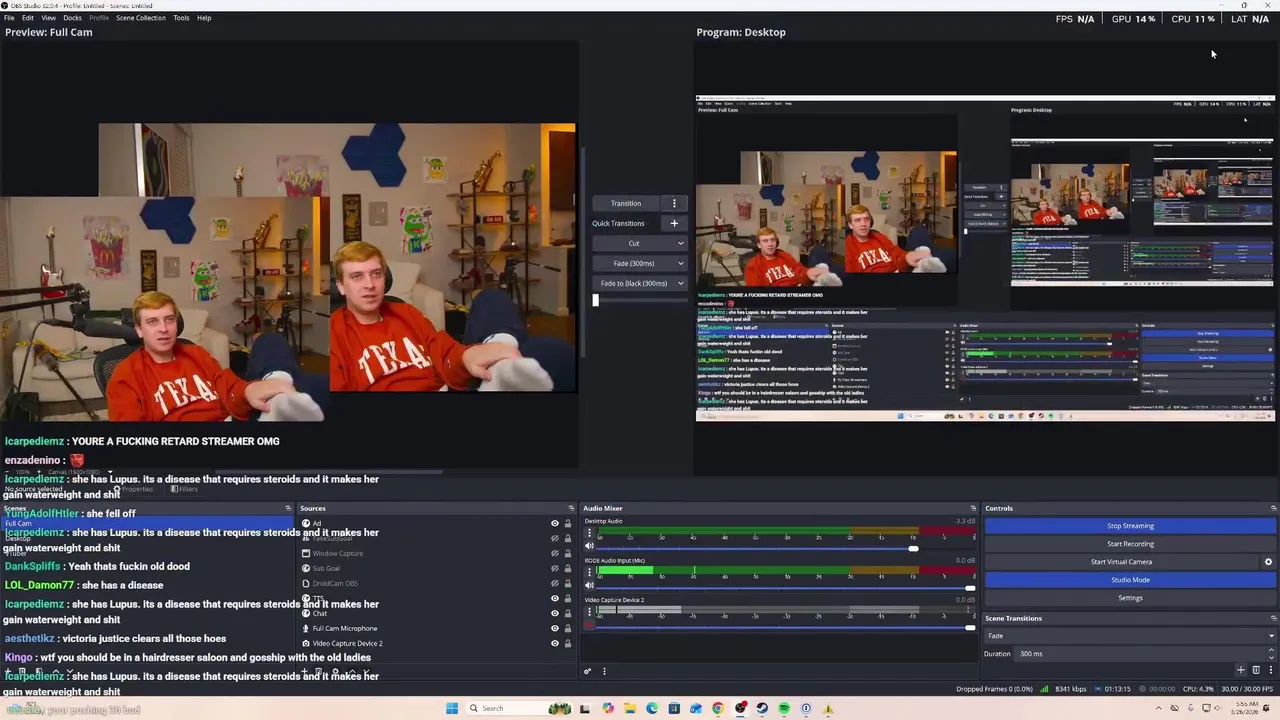The width and height of the screenshot is (1280, 720).
Task: Select the Full Cam Microphone source row
Action: pos(436,628)
